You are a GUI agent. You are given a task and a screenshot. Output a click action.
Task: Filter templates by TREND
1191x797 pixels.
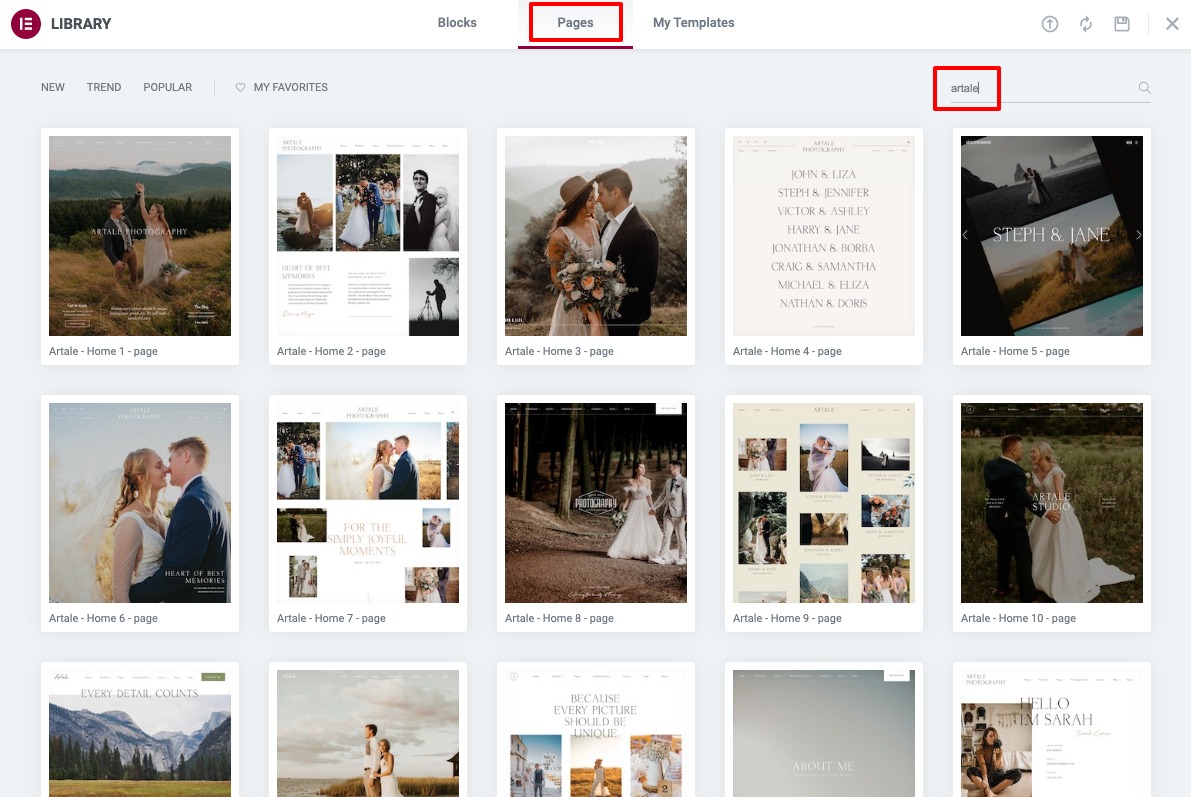(103, 87)
